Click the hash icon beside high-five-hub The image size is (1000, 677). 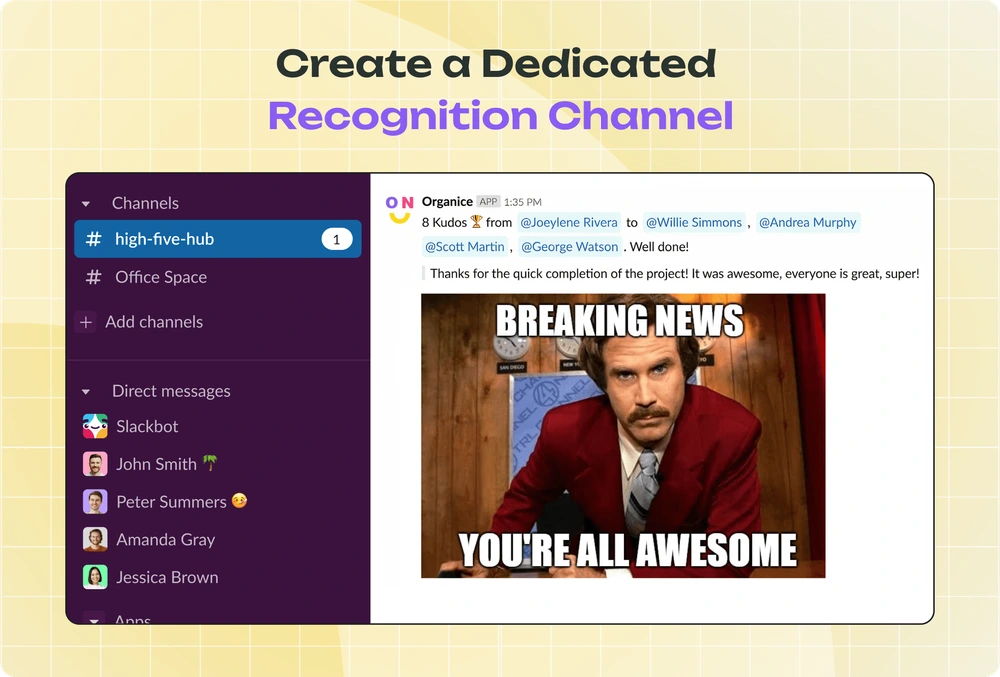(94, 239)
